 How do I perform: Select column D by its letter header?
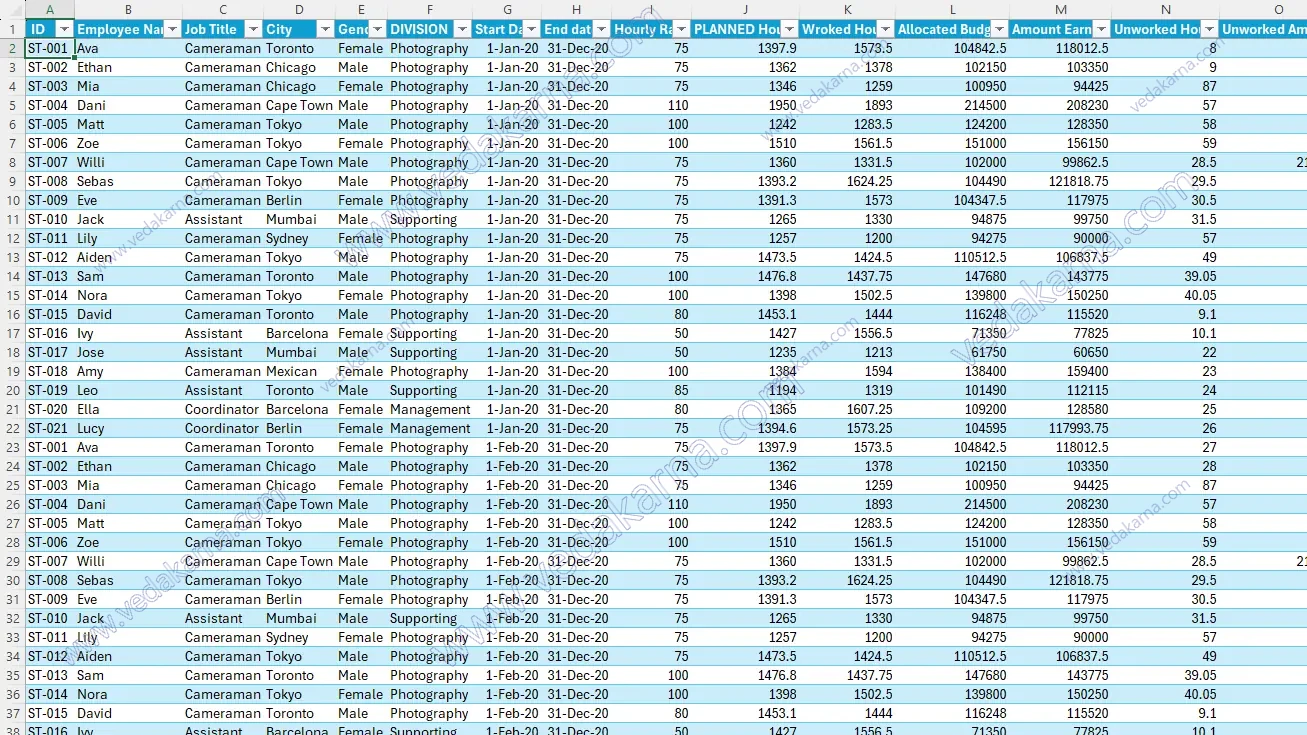tap(299, 9)
